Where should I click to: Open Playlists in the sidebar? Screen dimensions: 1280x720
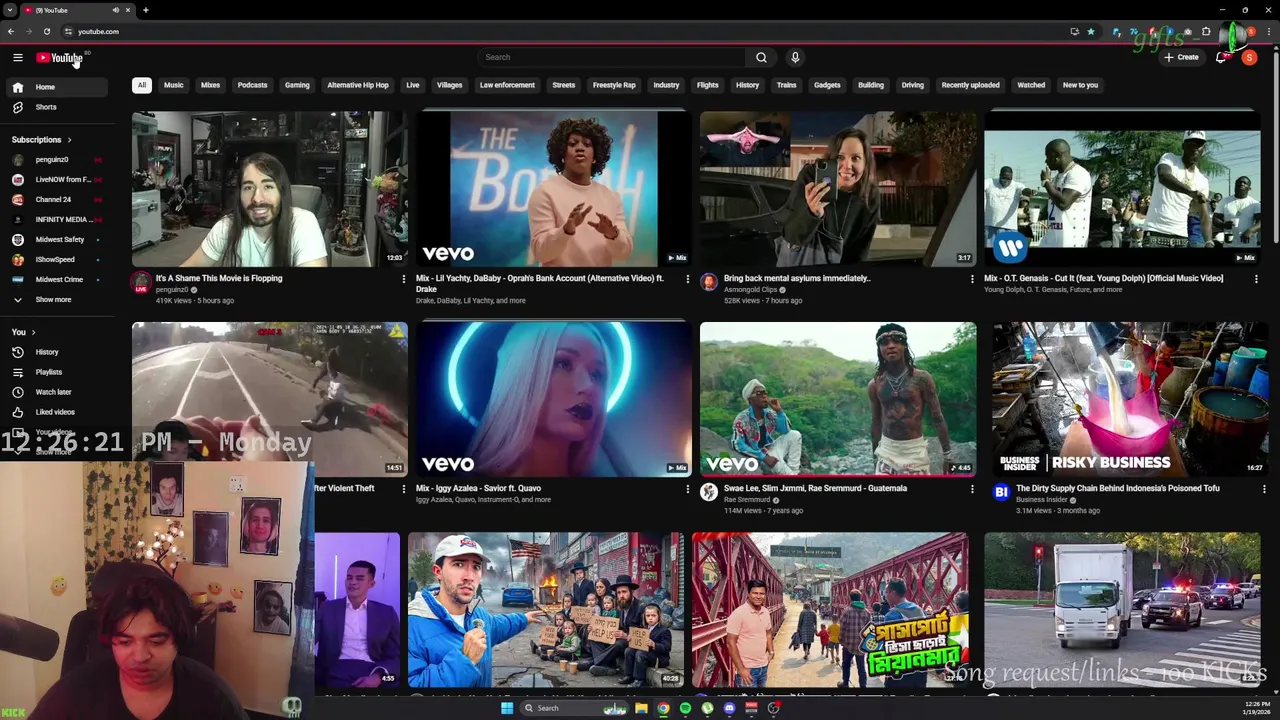[x=55, y=372]
